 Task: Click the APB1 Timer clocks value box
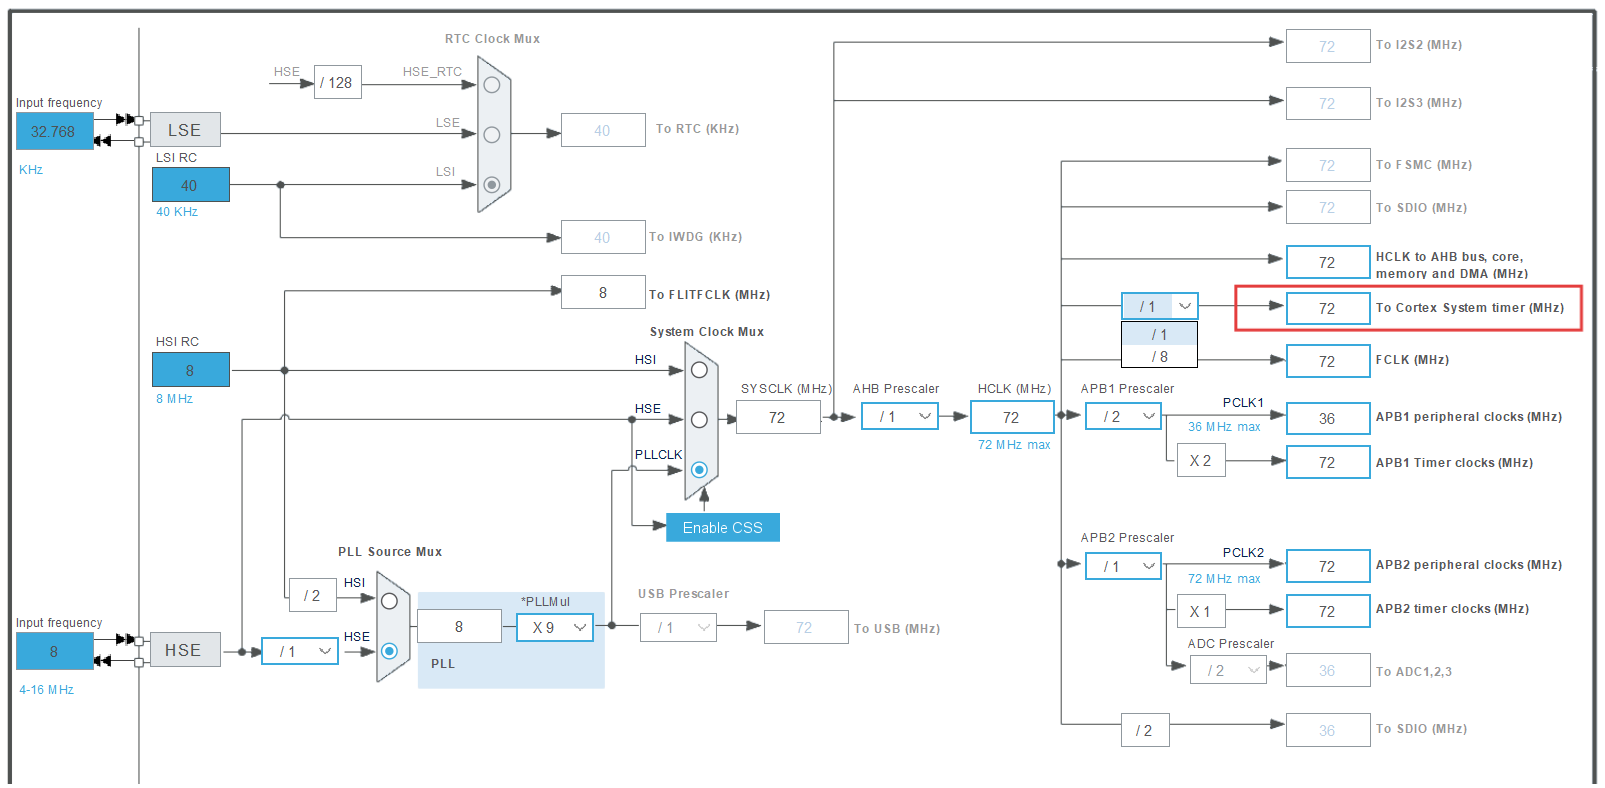(x=1328, y=462)
